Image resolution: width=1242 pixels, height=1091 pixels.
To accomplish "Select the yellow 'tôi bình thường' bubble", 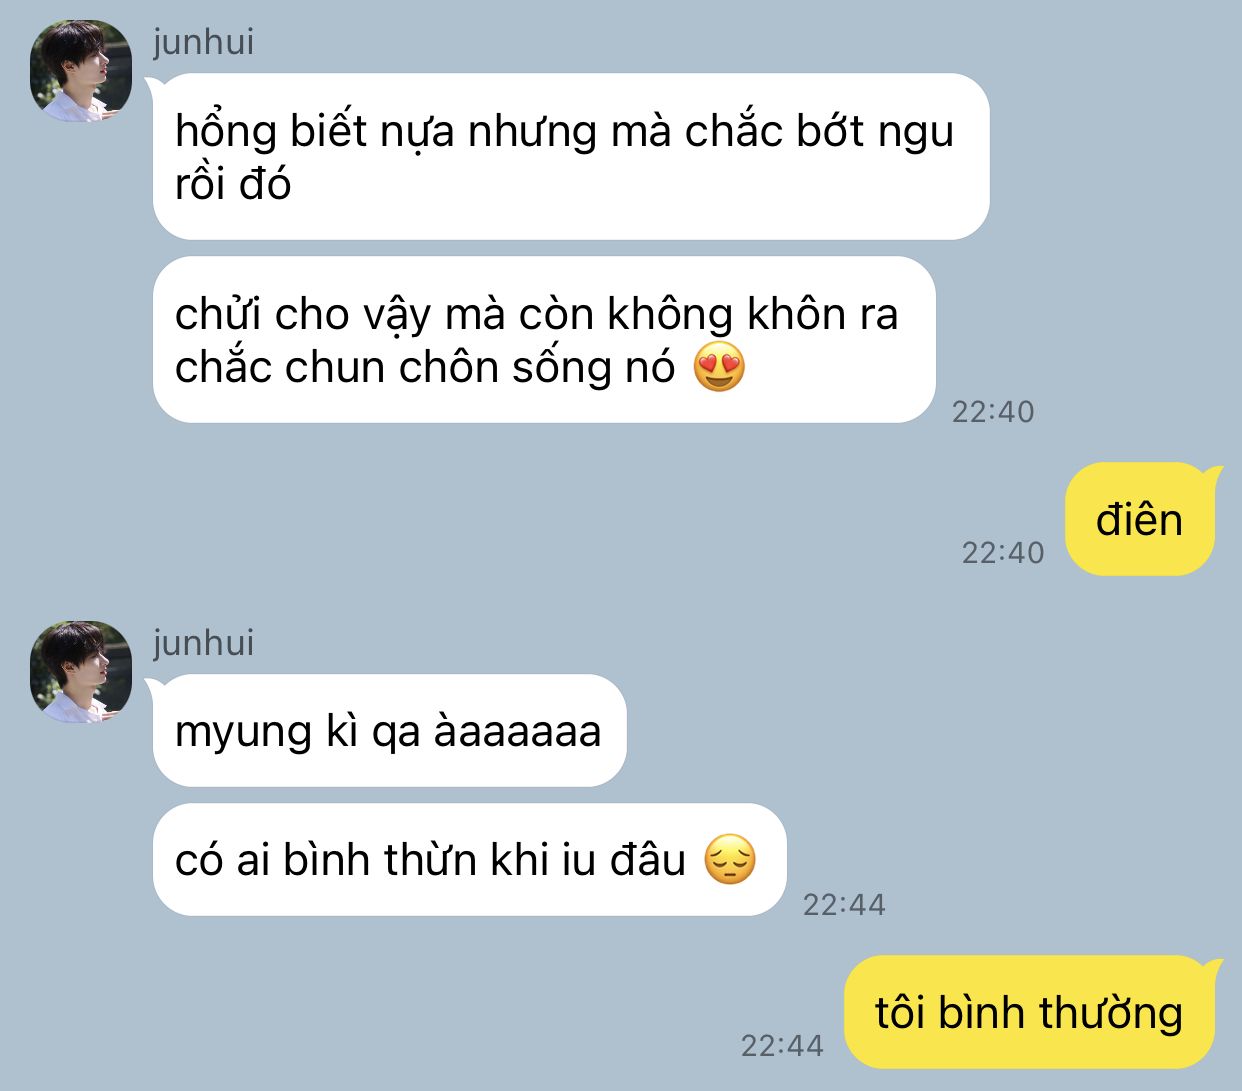I will [x=1030, y=1012].
